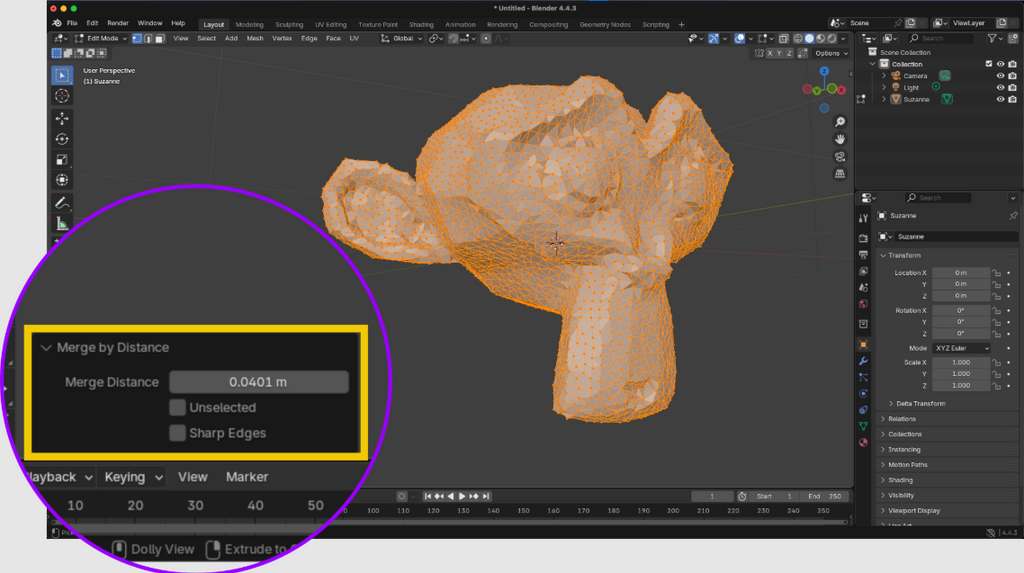Click the pan view hand icon
1024x573 pixels.
[x=840, y=139]
